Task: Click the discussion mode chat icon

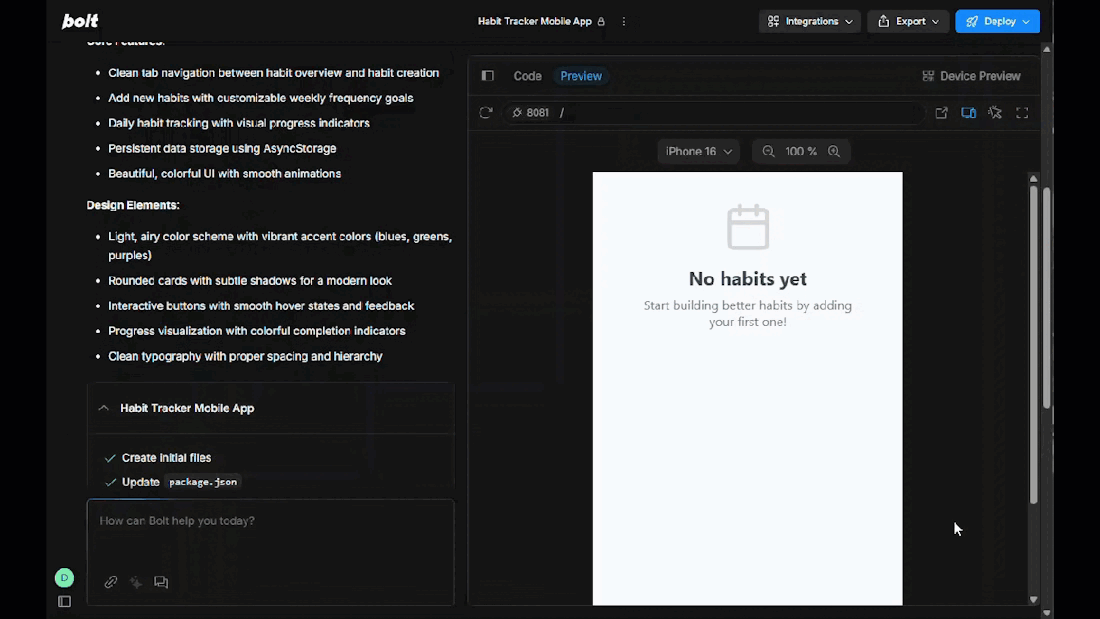Action: coord(161,582)
